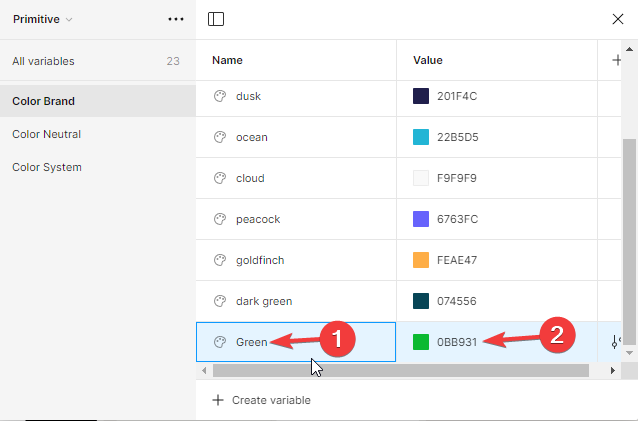Screen dimensions: 638x421
Task: Click the palette icon next to Green
Action: click(x=220, y=342)
